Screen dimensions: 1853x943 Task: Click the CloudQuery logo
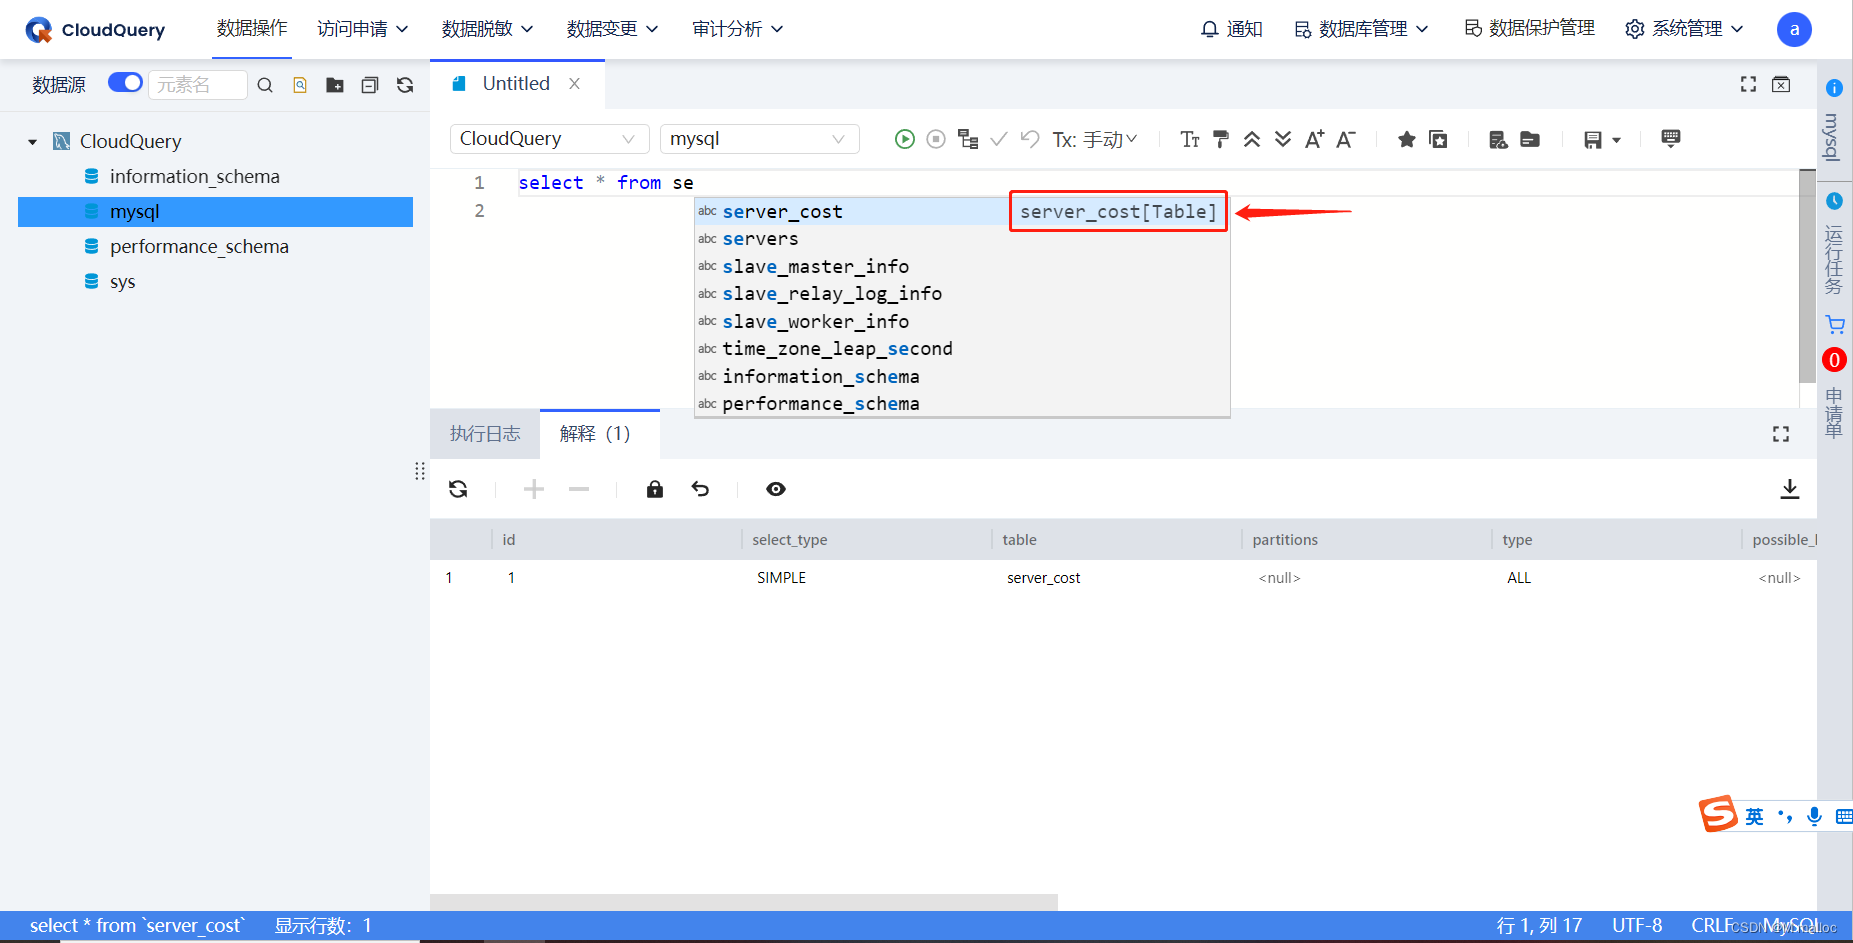click(x=96, y=30)
